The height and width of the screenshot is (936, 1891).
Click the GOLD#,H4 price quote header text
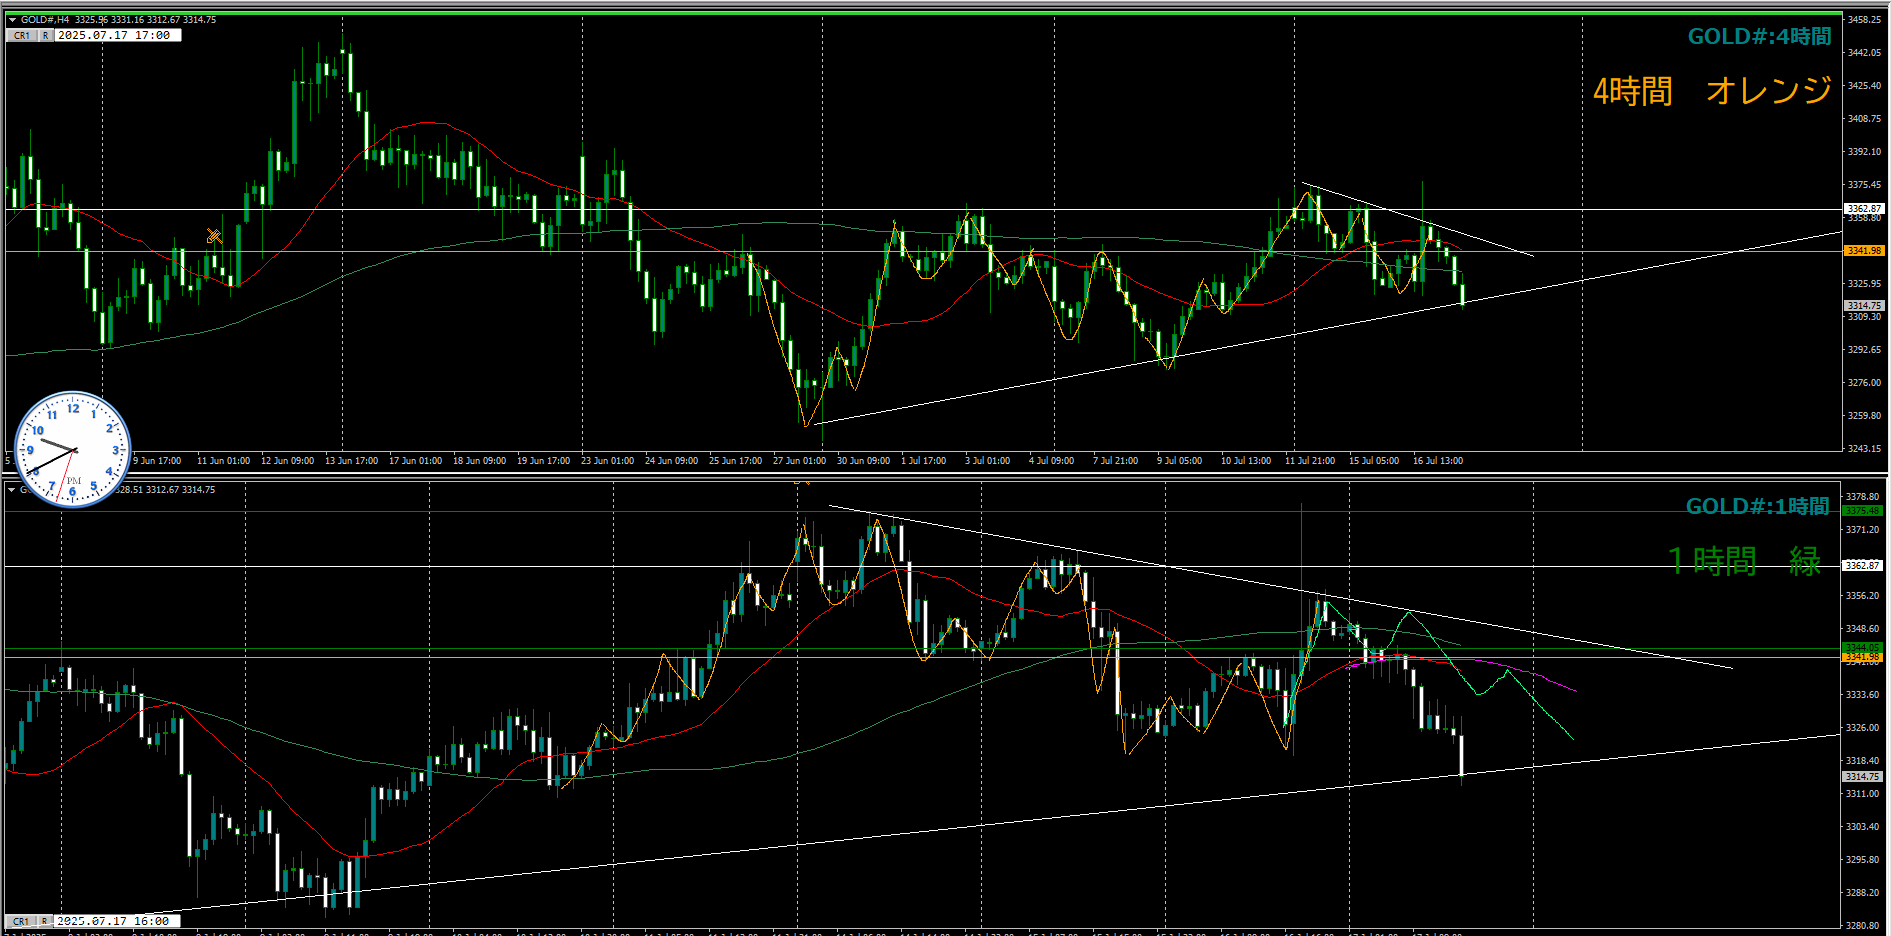(x=118, y=20)
